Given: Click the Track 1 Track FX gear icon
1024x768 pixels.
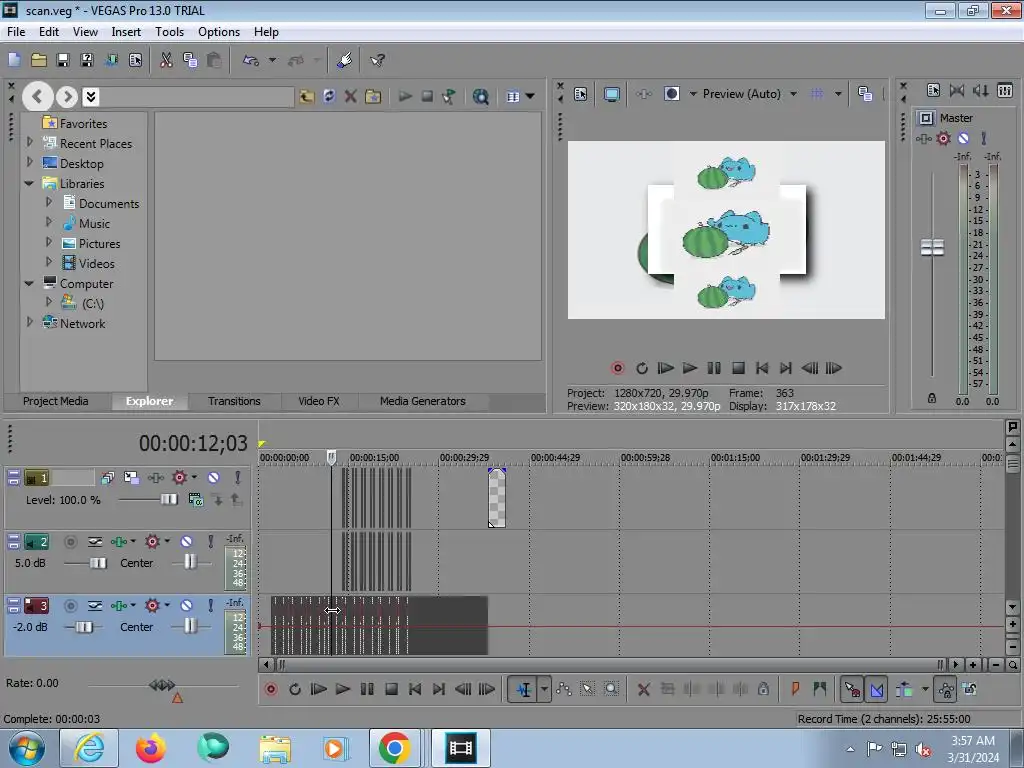Looking at the screenshot, I should pyautogui.click(x=180, y=477).
